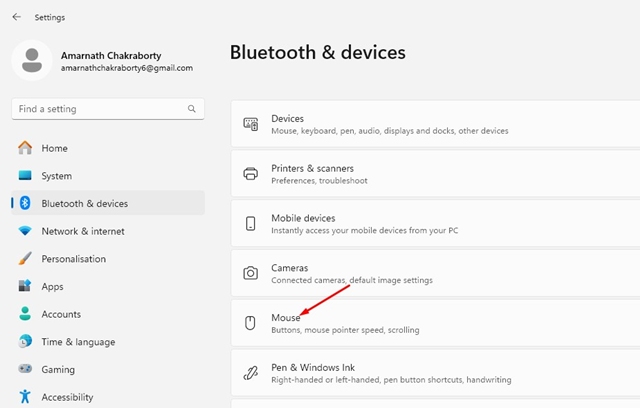The width and height of the screenshot is (640, 408).
Task: Click the Printers & scanners printer icon
Action: 251,174
